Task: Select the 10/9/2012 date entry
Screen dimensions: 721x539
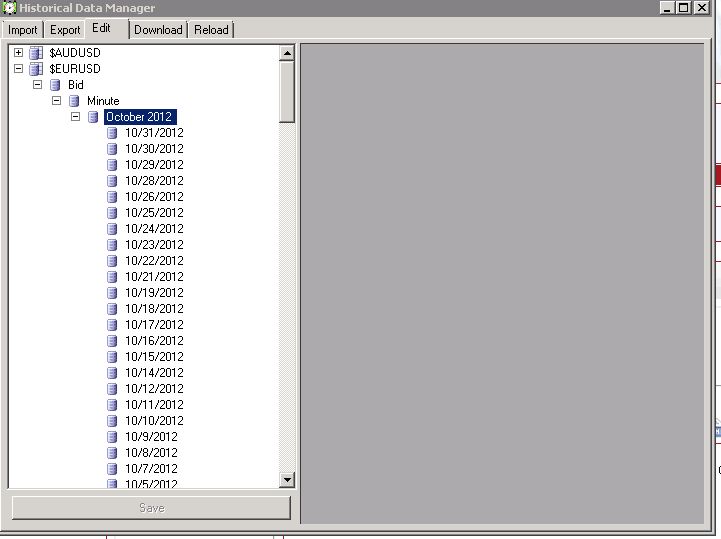Action: pyautogui.click(x=151, y=436)
